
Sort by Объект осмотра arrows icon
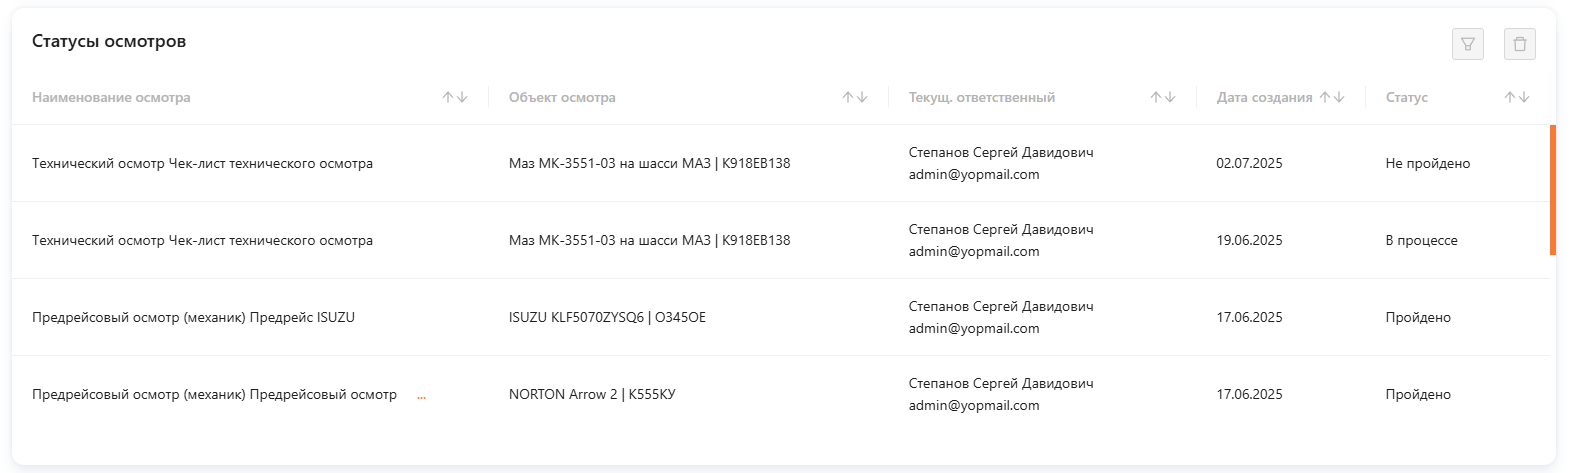(854, 97)
